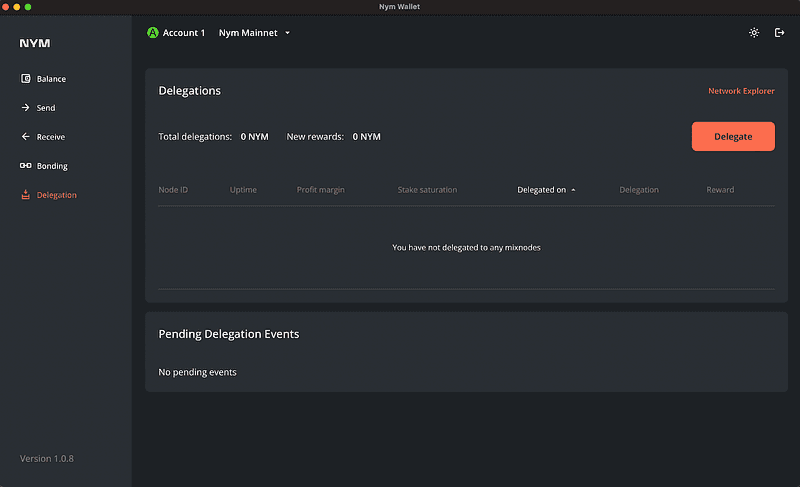Click the Delegation icon in sidebar
Viewport: 800px width, 487px height.
coord(26,195)
